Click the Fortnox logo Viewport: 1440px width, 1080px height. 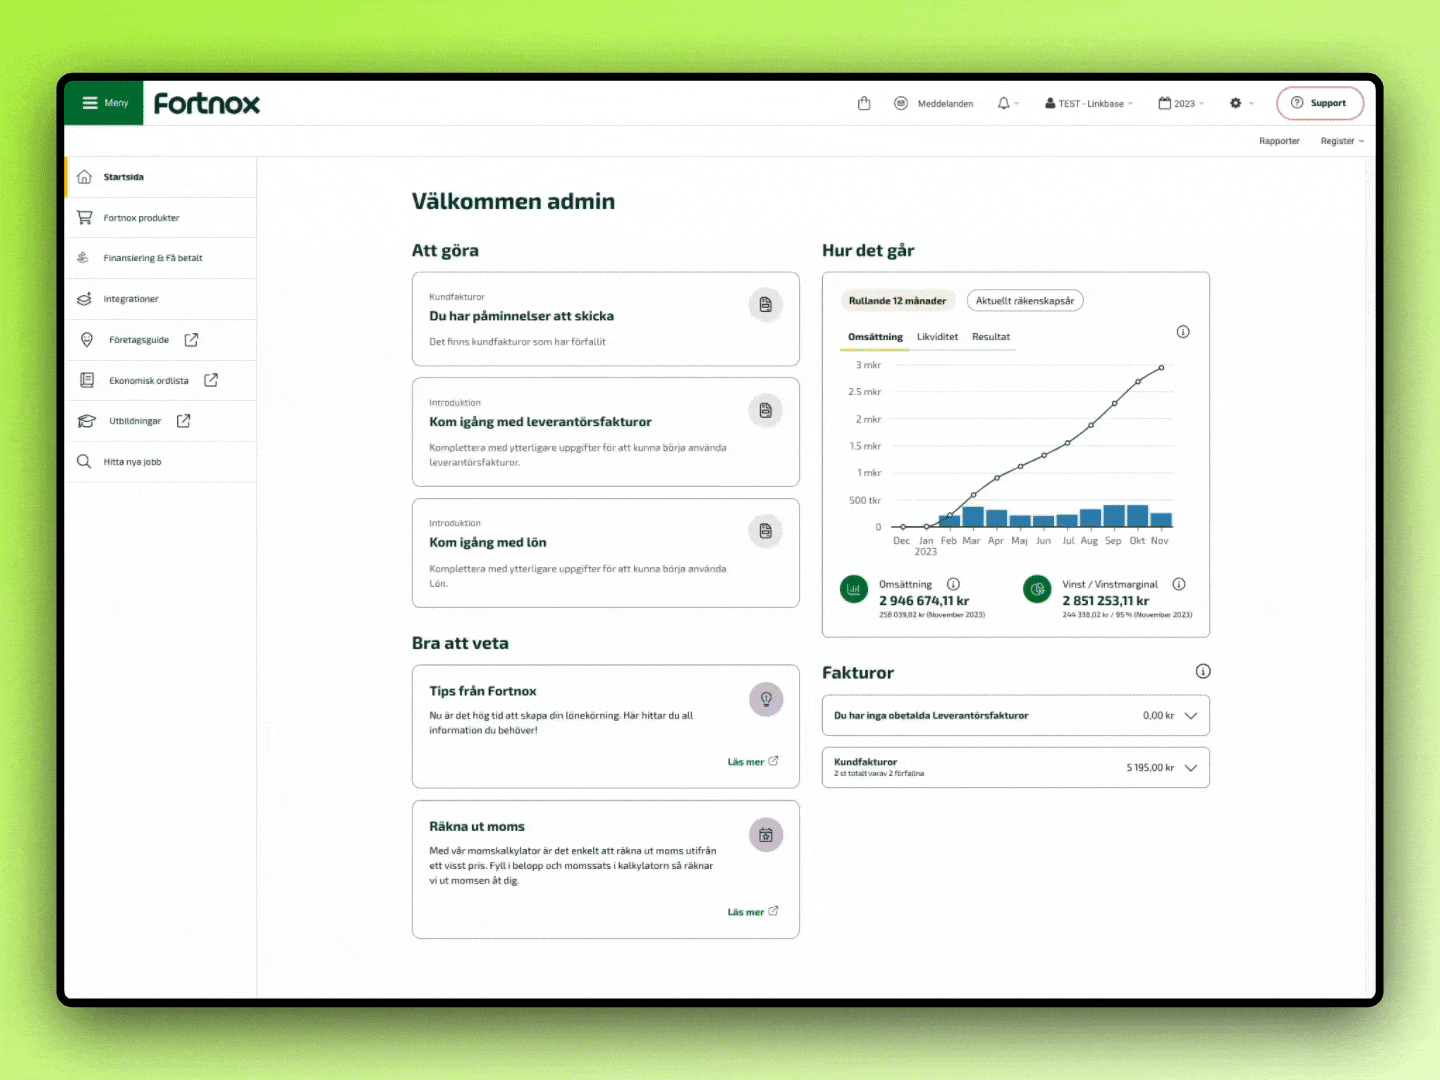[207, 103]
